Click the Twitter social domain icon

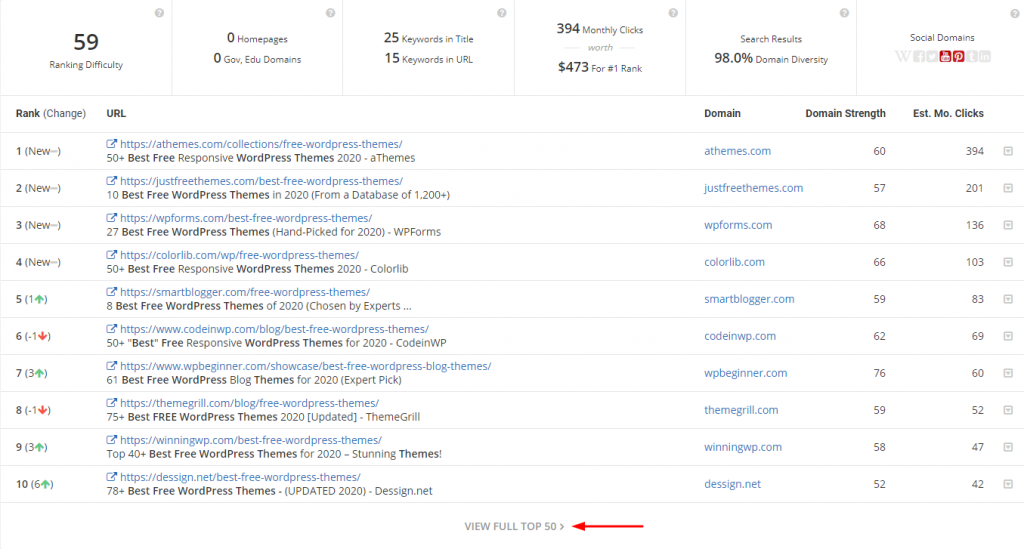point(932,56)
